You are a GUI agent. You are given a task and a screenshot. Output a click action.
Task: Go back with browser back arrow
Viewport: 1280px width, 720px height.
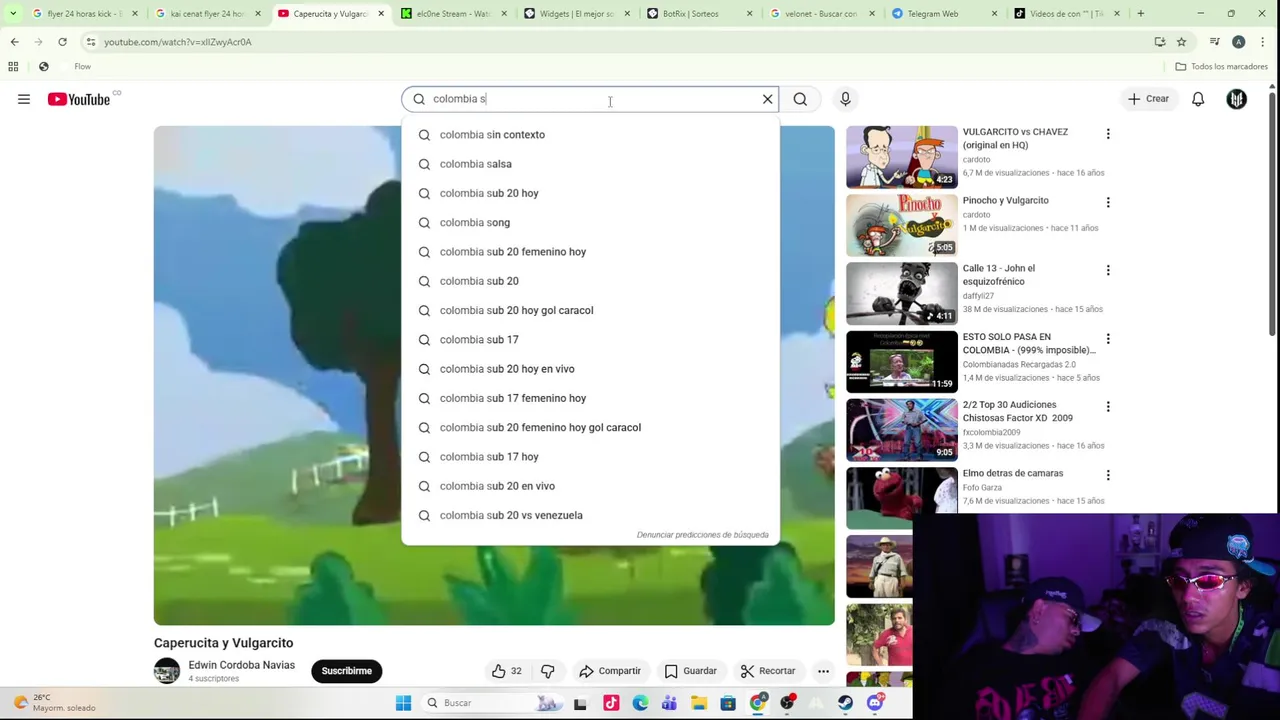[14, 42]
